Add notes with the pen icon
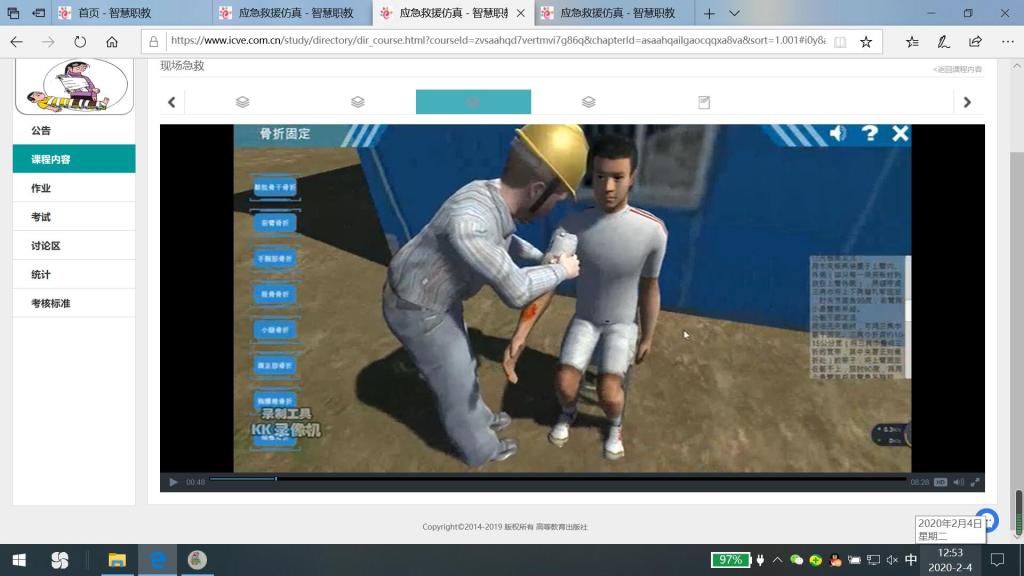 click(944, 42)
